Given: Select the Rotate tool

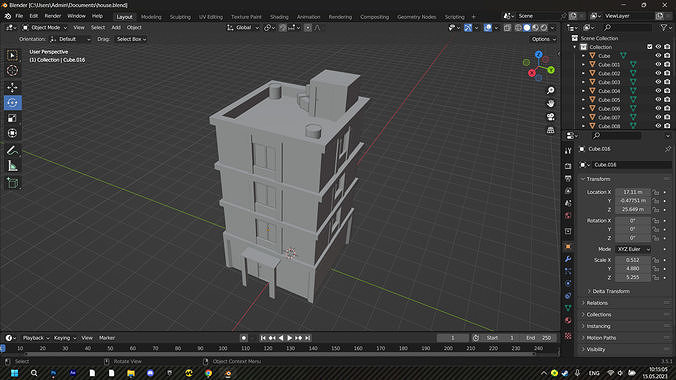Looking at the screenshot, I should 13,103.
